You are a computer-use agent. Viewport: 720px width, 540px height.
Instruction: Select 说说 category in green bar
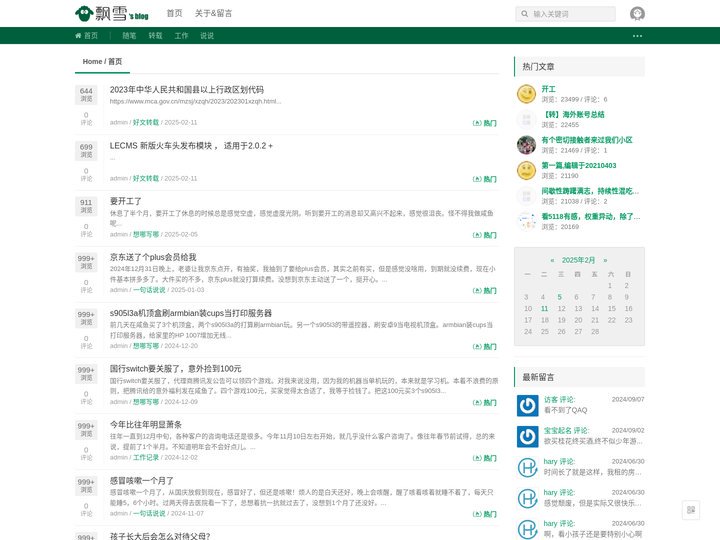coord(207,36)
